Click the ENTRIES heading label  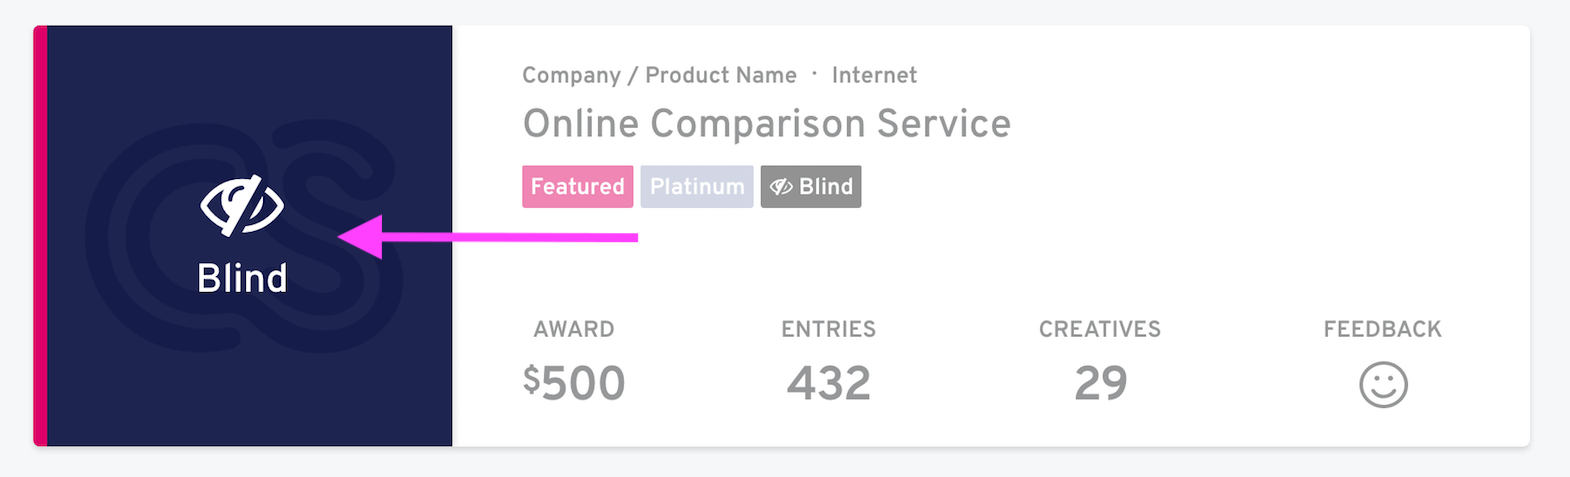(x=828, y=329)
